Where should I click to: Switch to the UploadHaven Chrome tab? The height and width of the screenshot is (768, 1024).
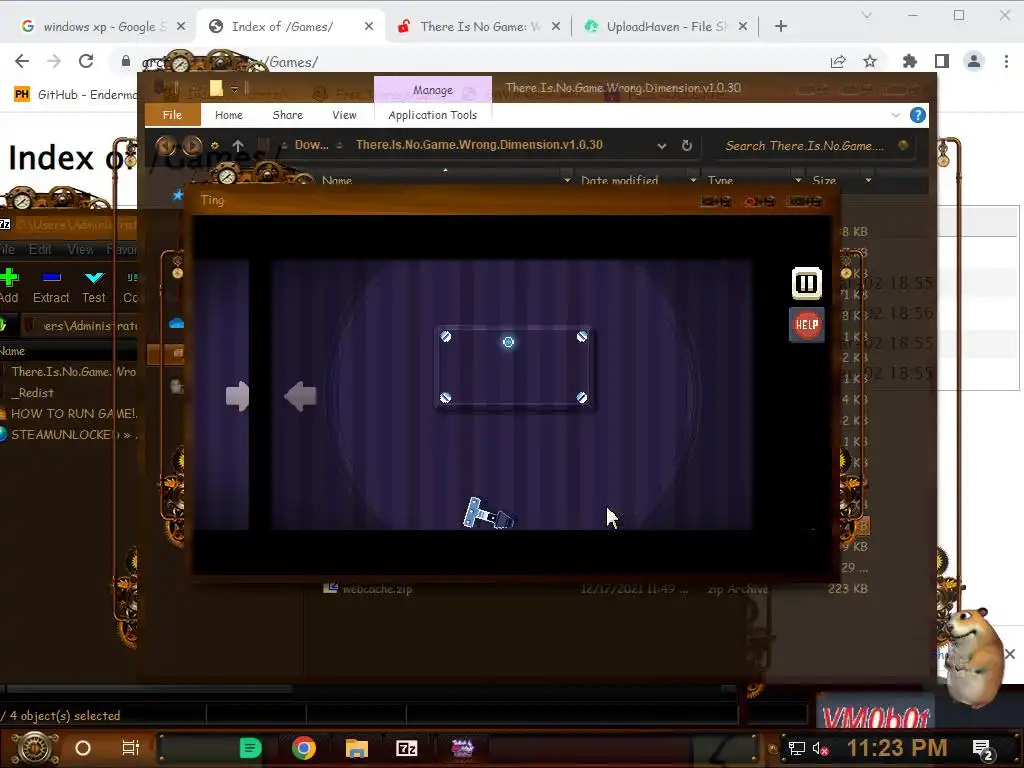tap(665, 26)
